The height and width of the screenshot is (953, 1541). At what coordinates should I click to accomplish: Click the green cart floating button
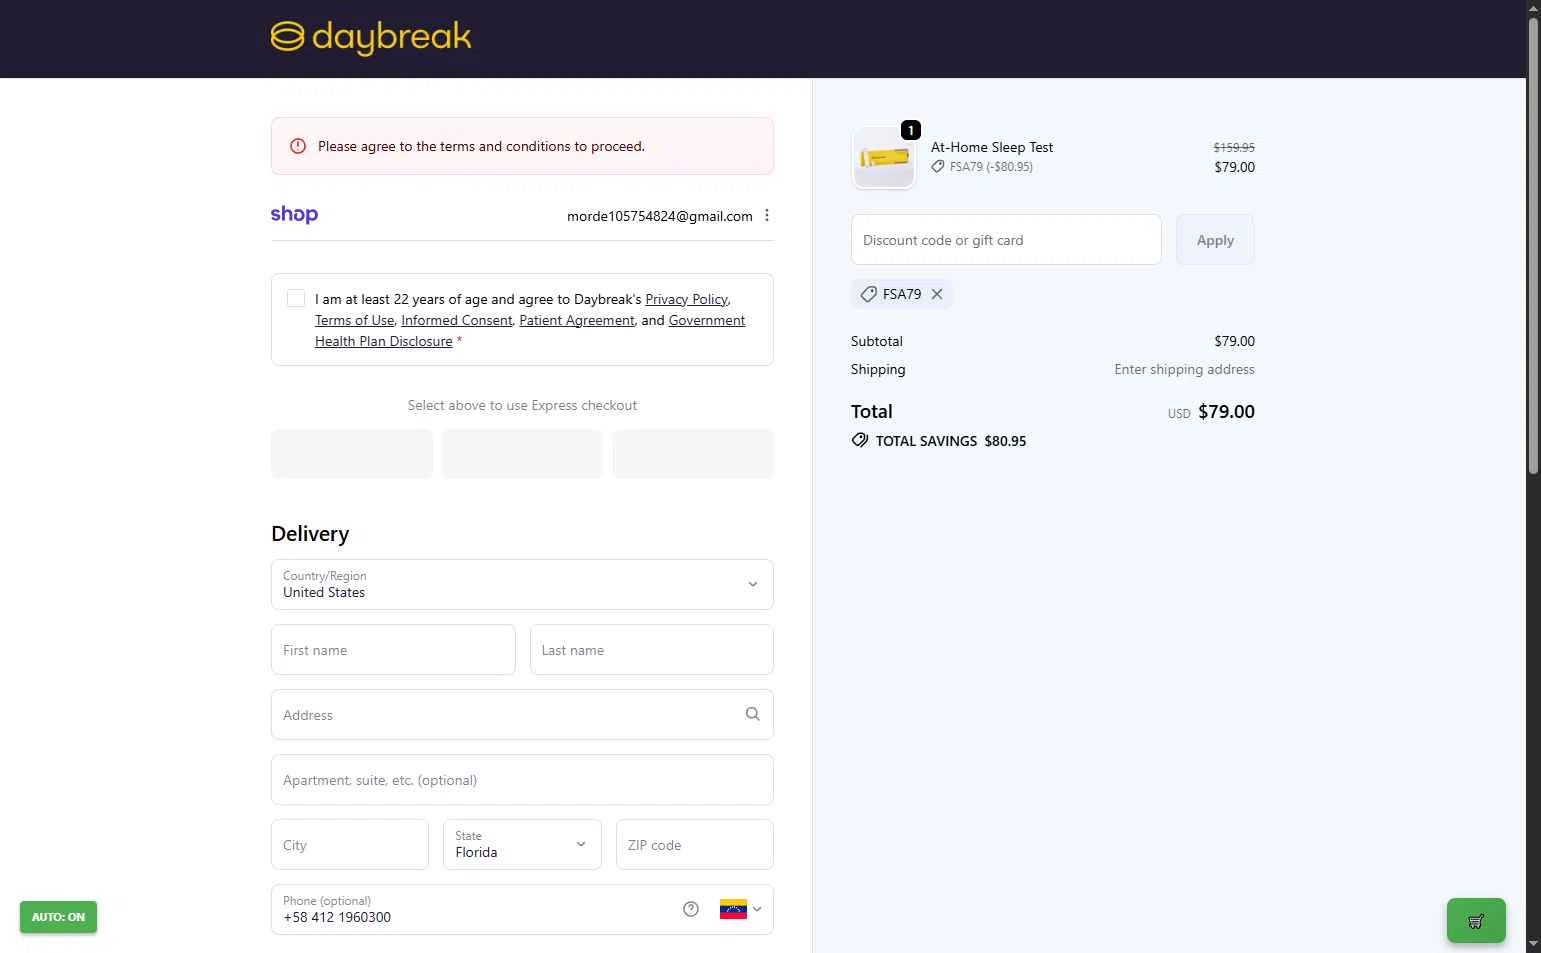coord(1476,920)
